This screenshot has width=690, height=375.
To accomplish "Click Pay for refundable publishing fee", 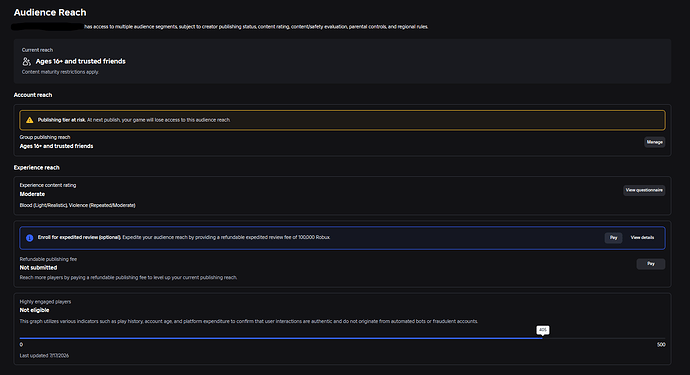I will pyautogui.click(x=650, y=264).
